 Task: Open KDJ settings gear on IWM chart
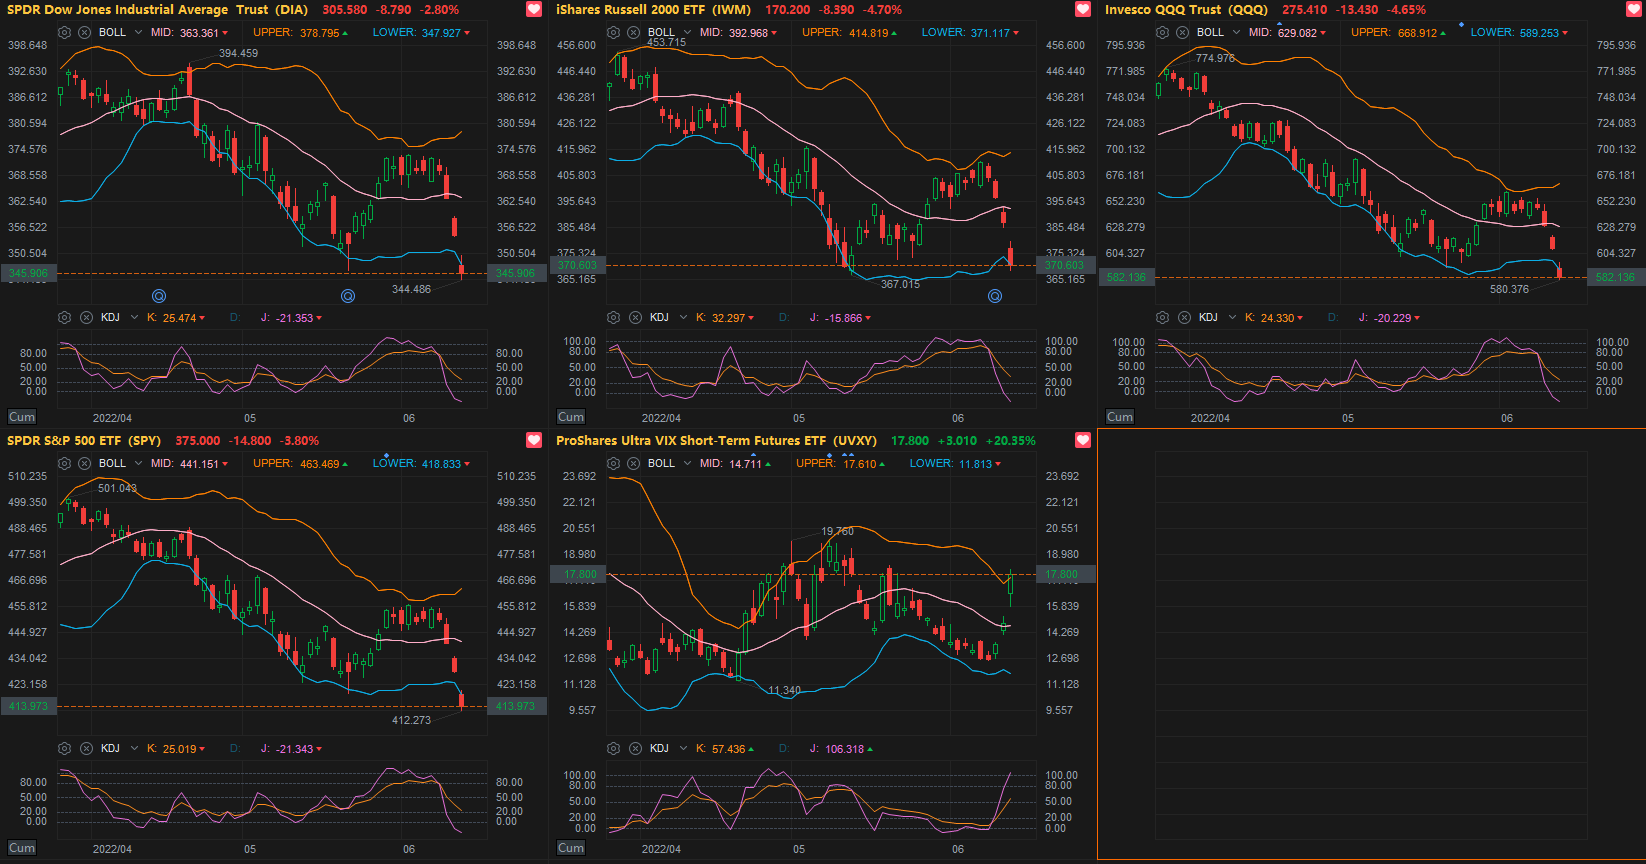click(614, 317)
